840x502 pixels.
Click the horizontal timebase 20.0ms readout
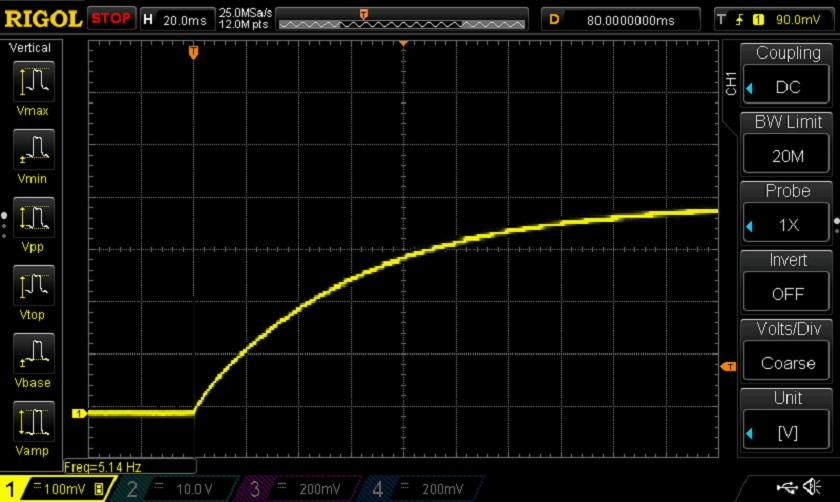click(178, 19)
